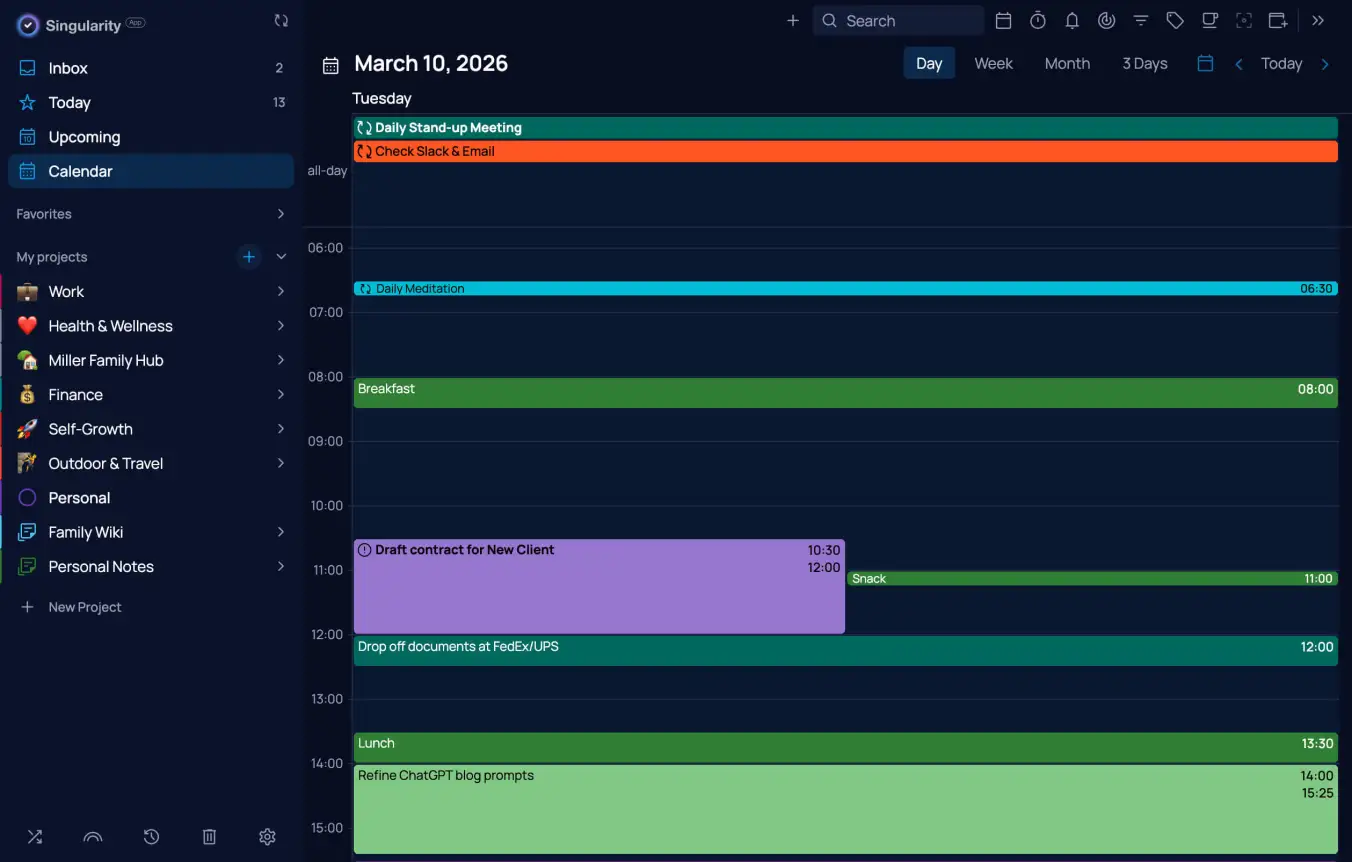The image size is (1352, 862).
Task: Expand the Health & Wellness project chevron
Action: point(281,326)
